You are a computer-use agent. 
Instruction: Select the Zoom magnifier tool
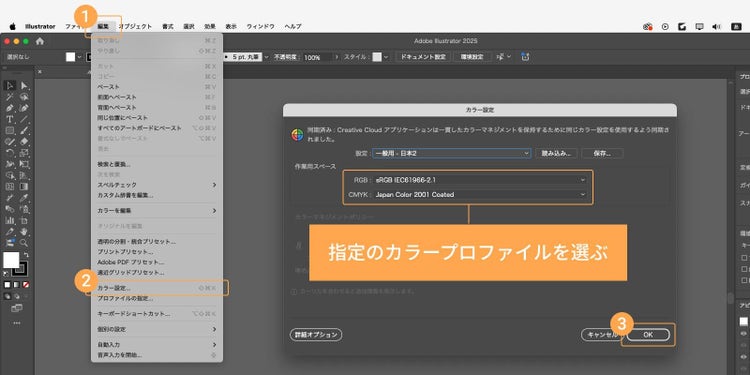(24, 243)
